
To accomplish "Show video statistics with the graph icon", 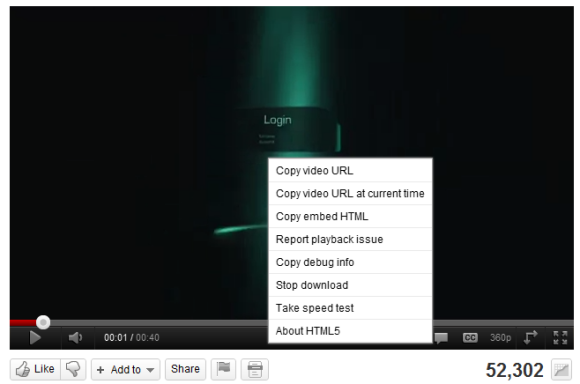I will click(x=562, y=370).
